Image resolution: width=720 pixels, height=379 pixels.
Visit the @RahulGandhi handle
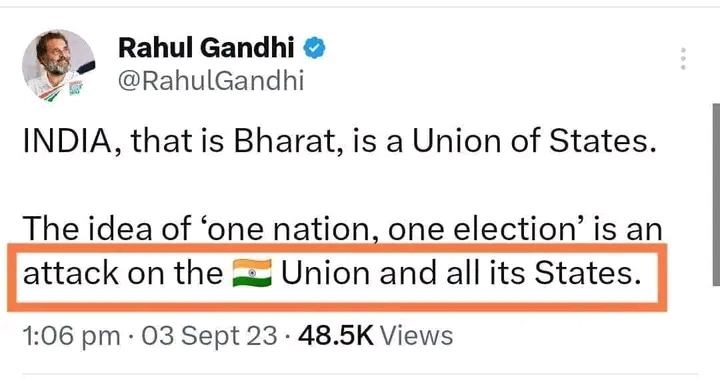pyautogui.click(x=211, y=80)
